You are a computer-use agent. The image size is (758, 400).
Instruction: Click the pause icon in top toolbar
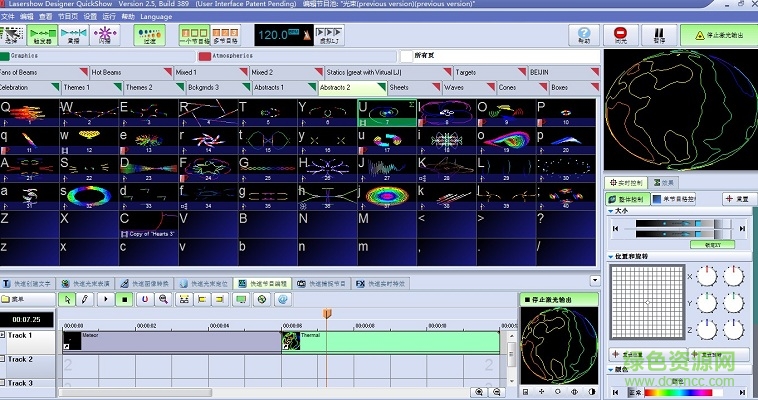[x=659, y=35]
